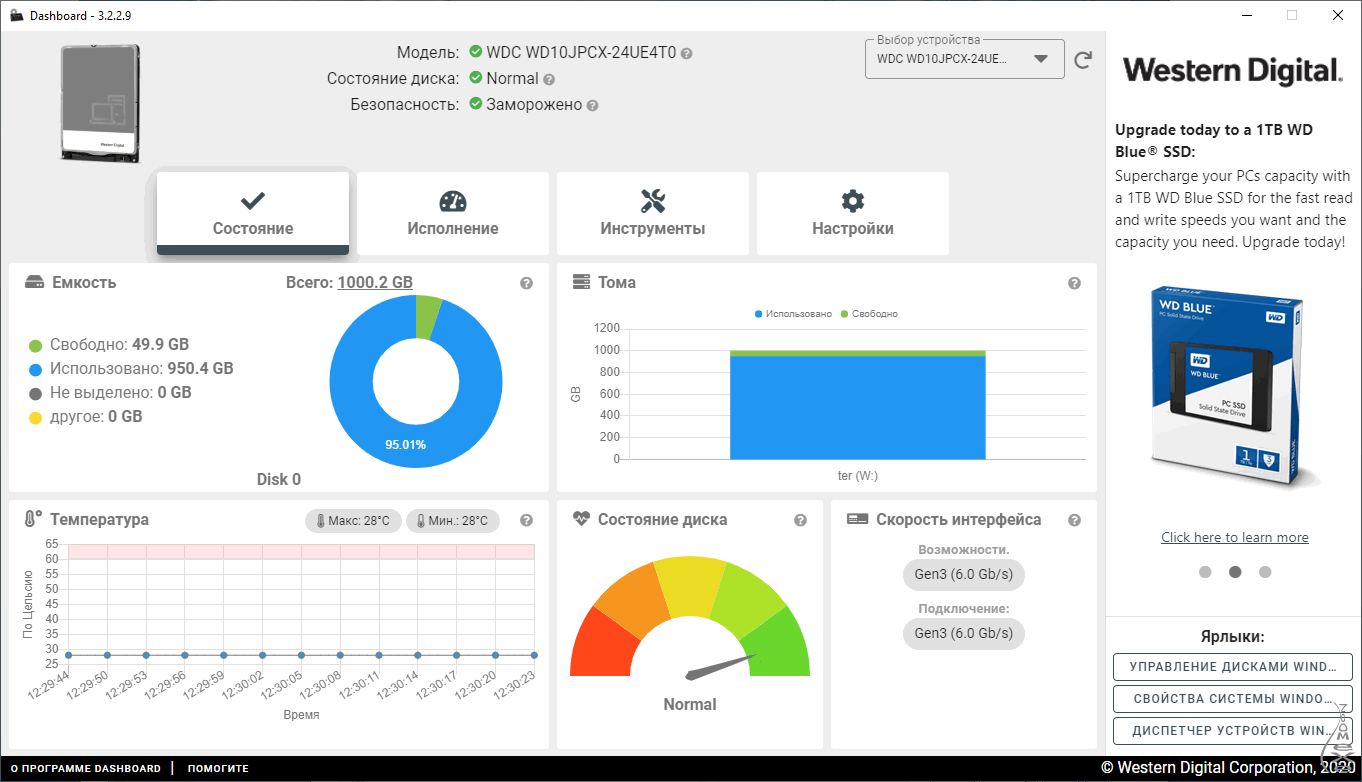Open help for Состояние диска panel

pos(801,521)
